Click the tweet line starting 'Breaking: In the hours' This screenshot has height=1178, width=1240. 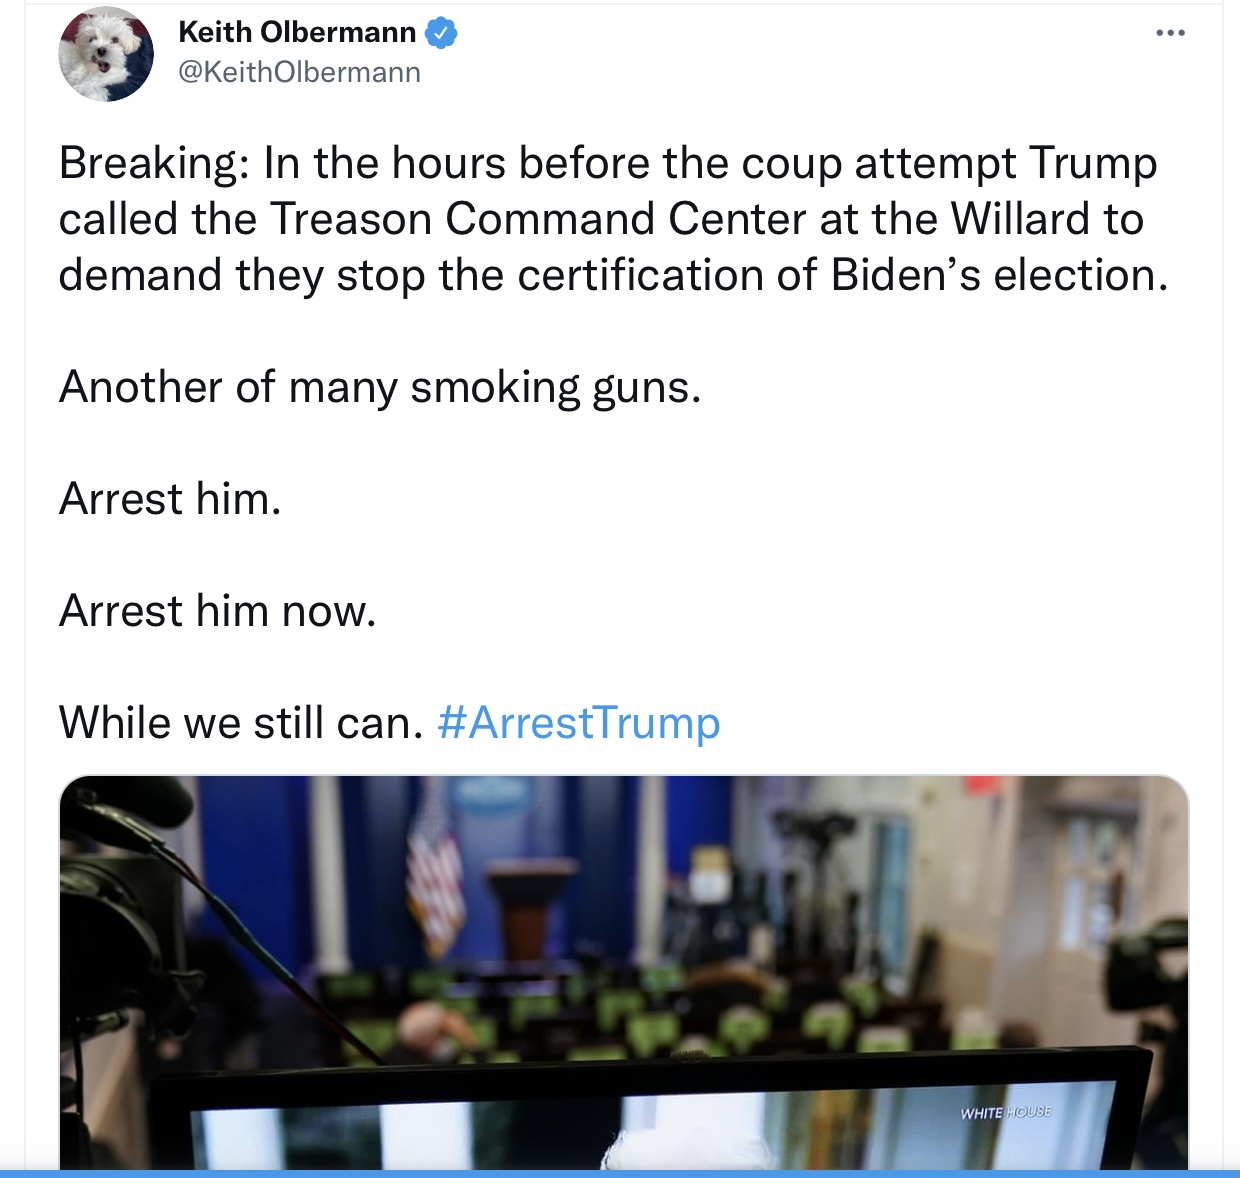click(608, 163)
